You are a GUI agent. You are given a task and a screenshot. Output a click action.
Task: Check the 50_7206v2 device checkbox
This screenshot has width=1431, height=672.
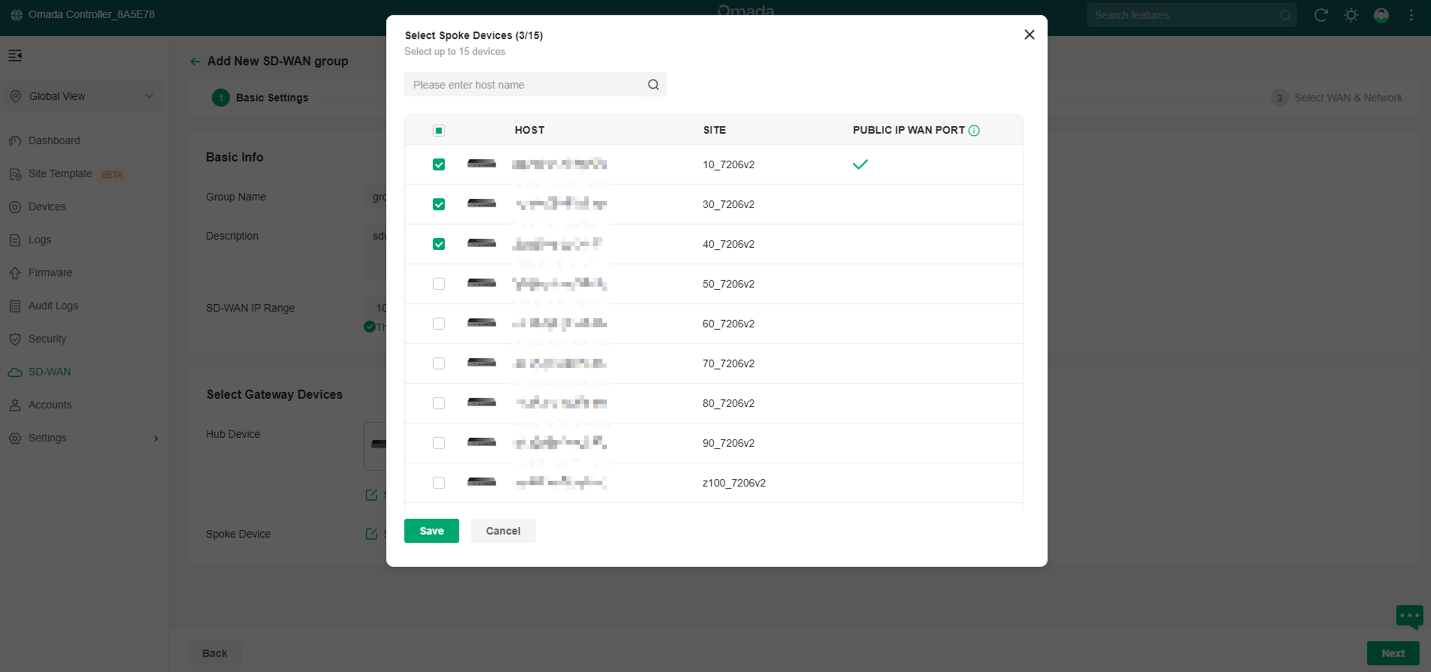point(439,284)
